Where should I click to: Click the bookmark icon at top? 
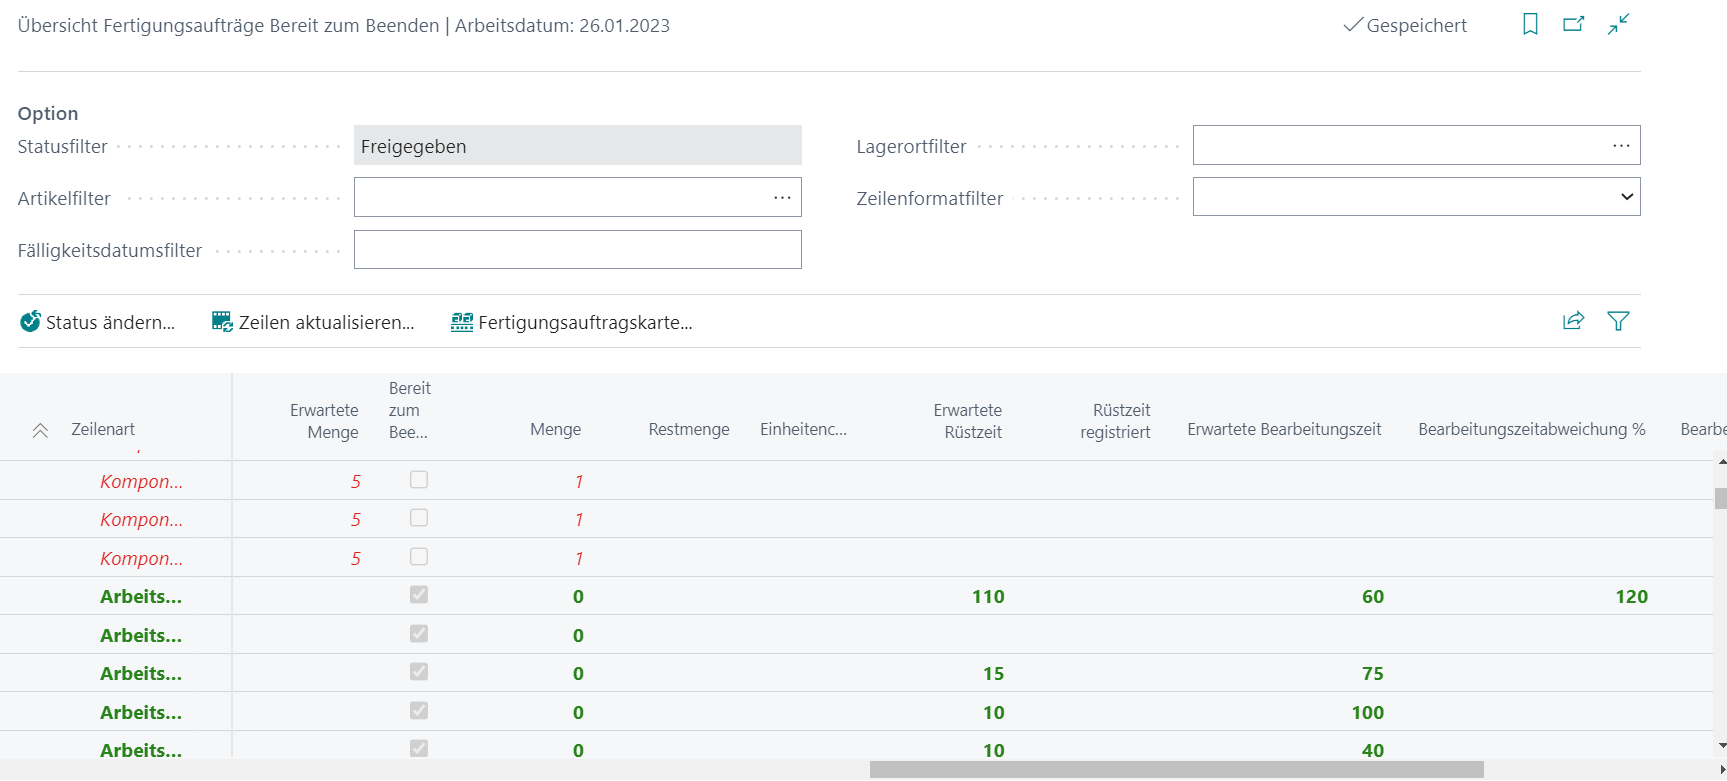(x=1530, y=24)
